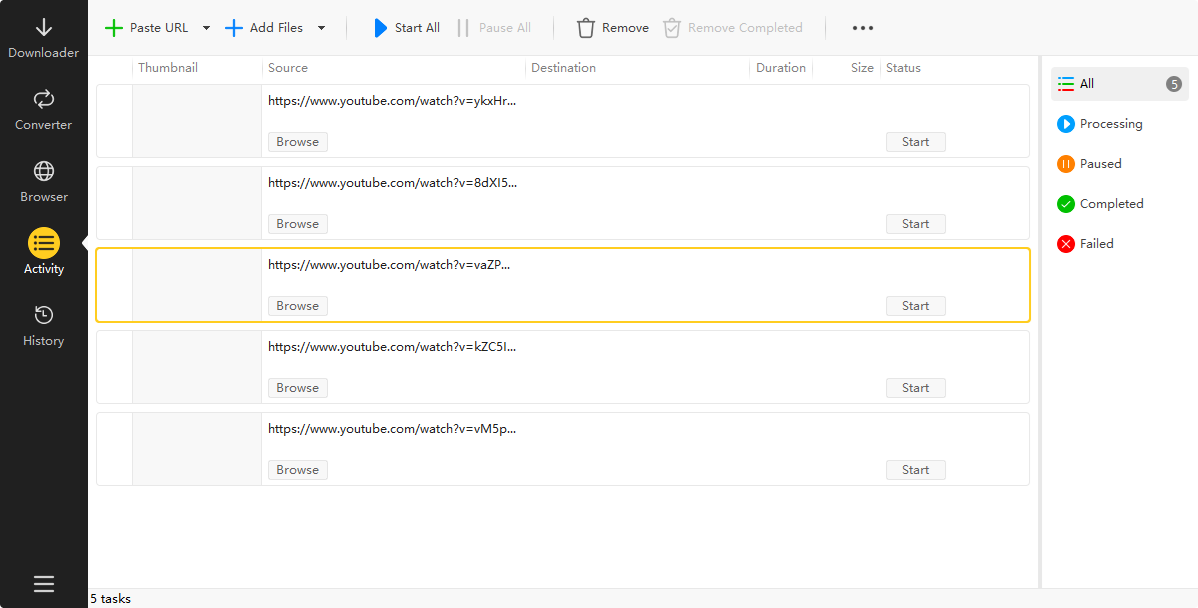Expand the Add Files dropdown arrow
The width and height of the screenshot is (1198, 608).
coord(321,28)
